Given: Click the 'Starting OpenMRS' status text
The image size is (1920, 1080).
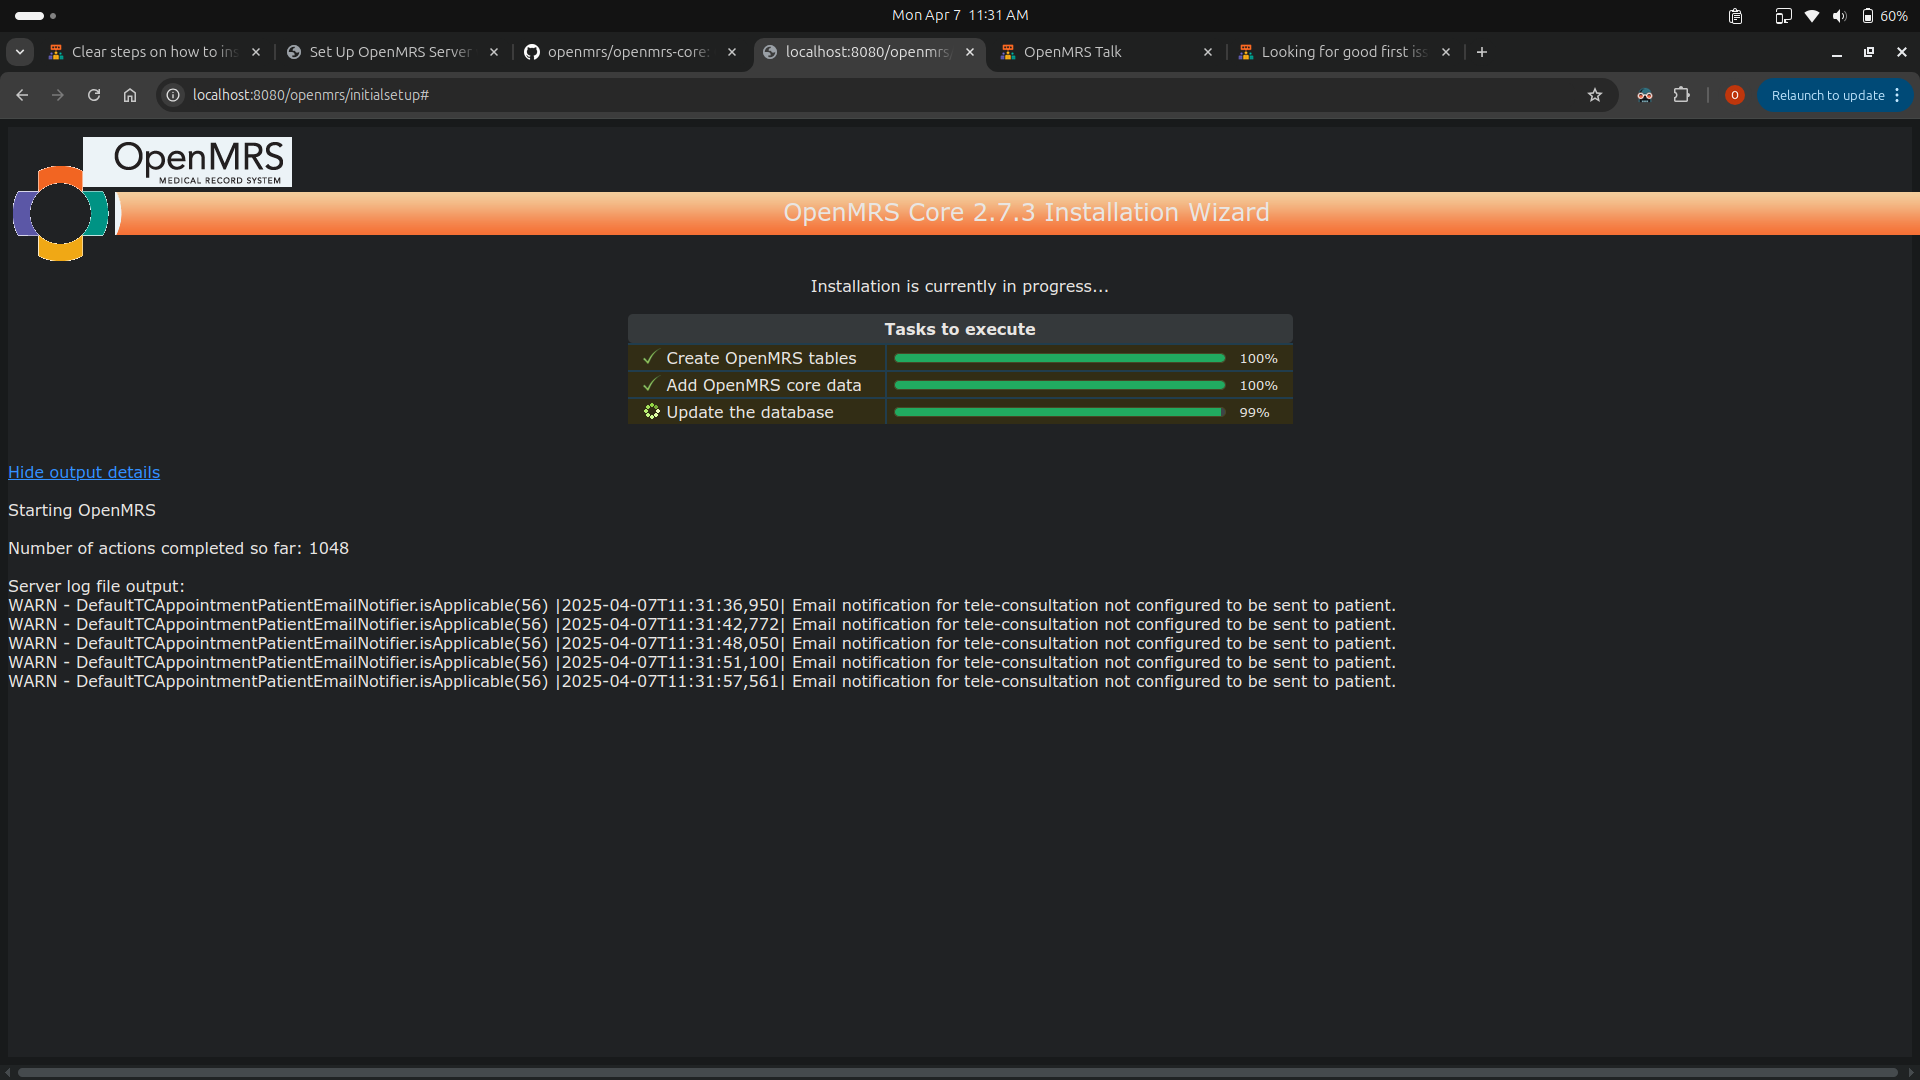Looking at the screenshot, I should (x=82, y=510).
